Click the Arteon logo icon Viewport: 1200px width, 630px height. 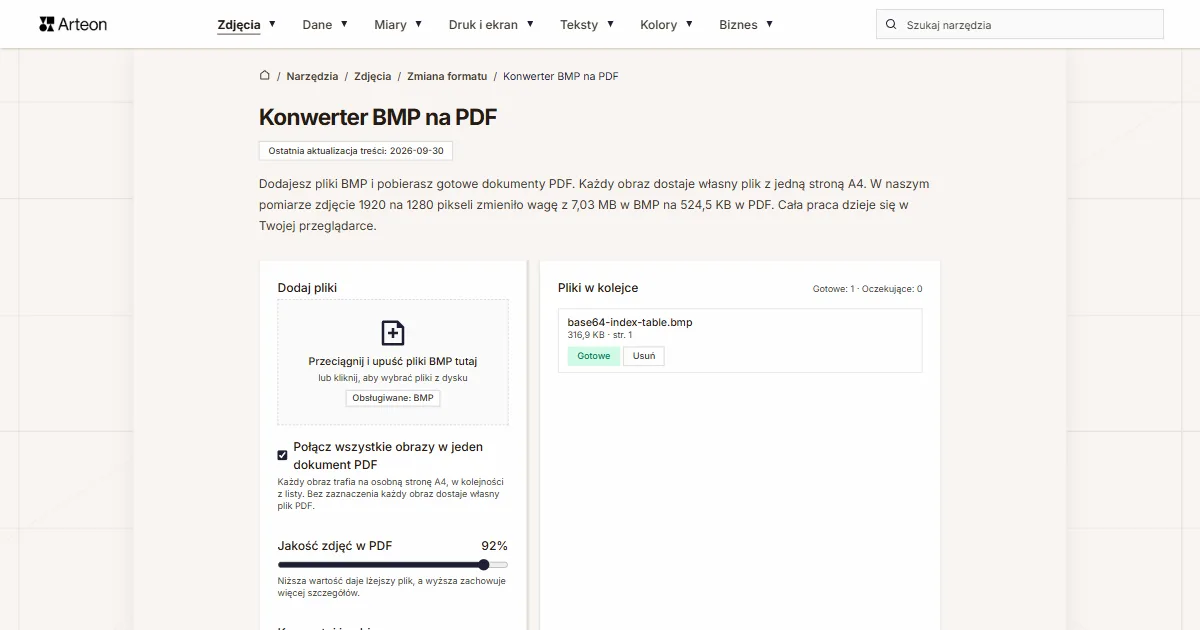[x=46, y=24]
